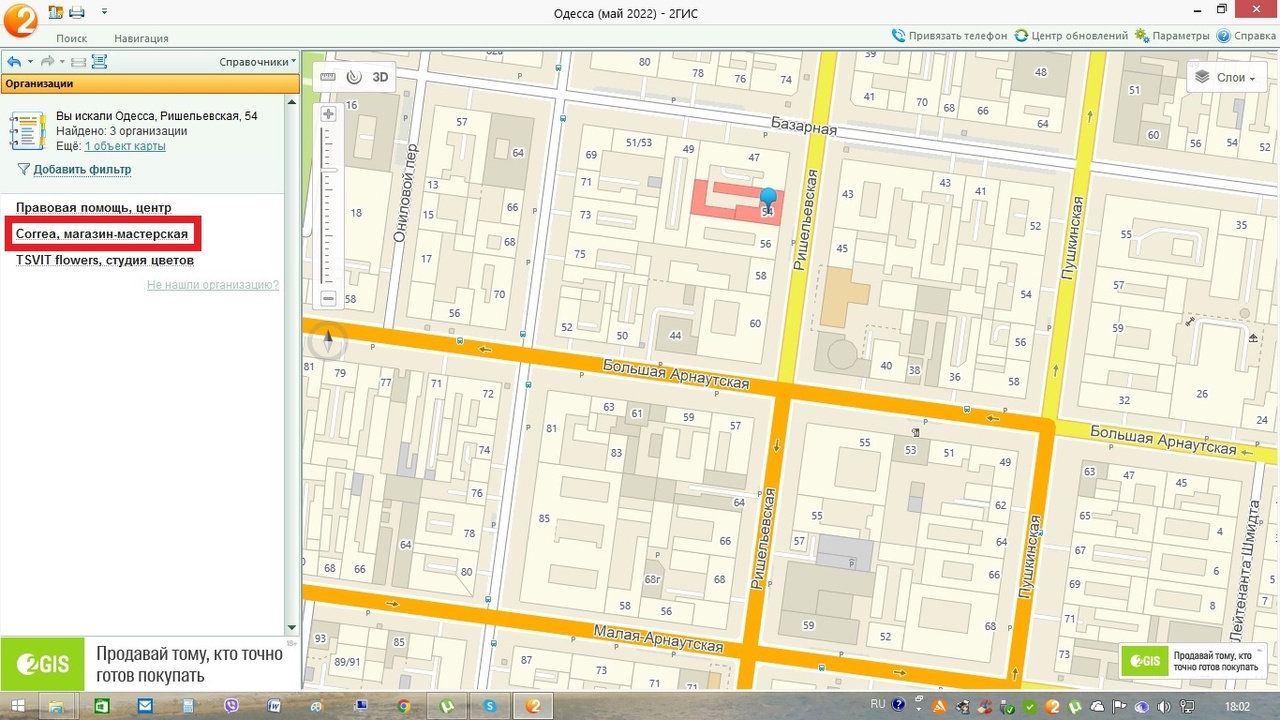Open «Correa, магазин-мастерская» organization
This screenshot has height=720, width=1280.
(102, 234)
